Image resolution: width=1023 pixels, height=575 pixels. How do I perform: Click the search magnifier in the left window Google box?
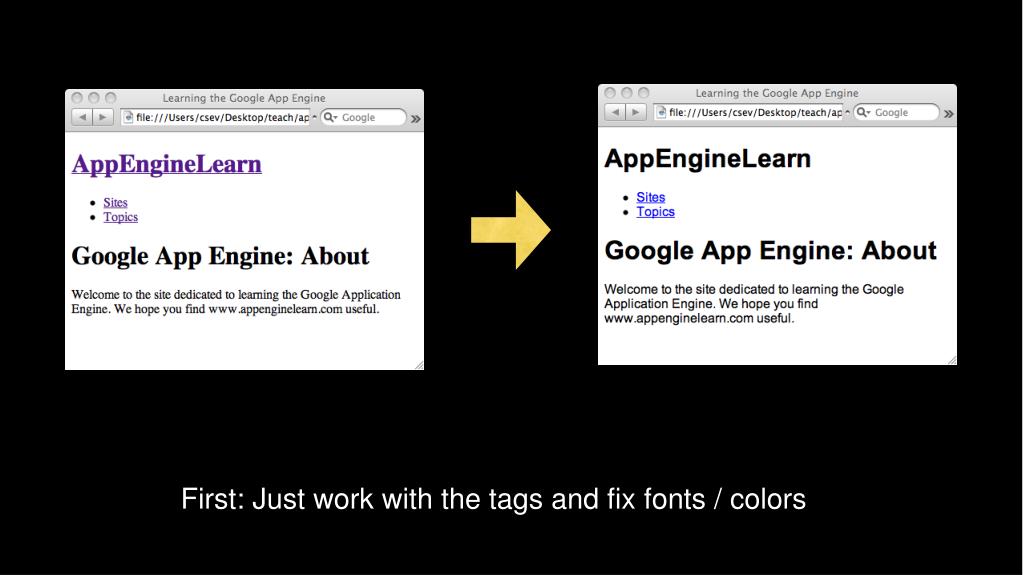pos(329,117)
